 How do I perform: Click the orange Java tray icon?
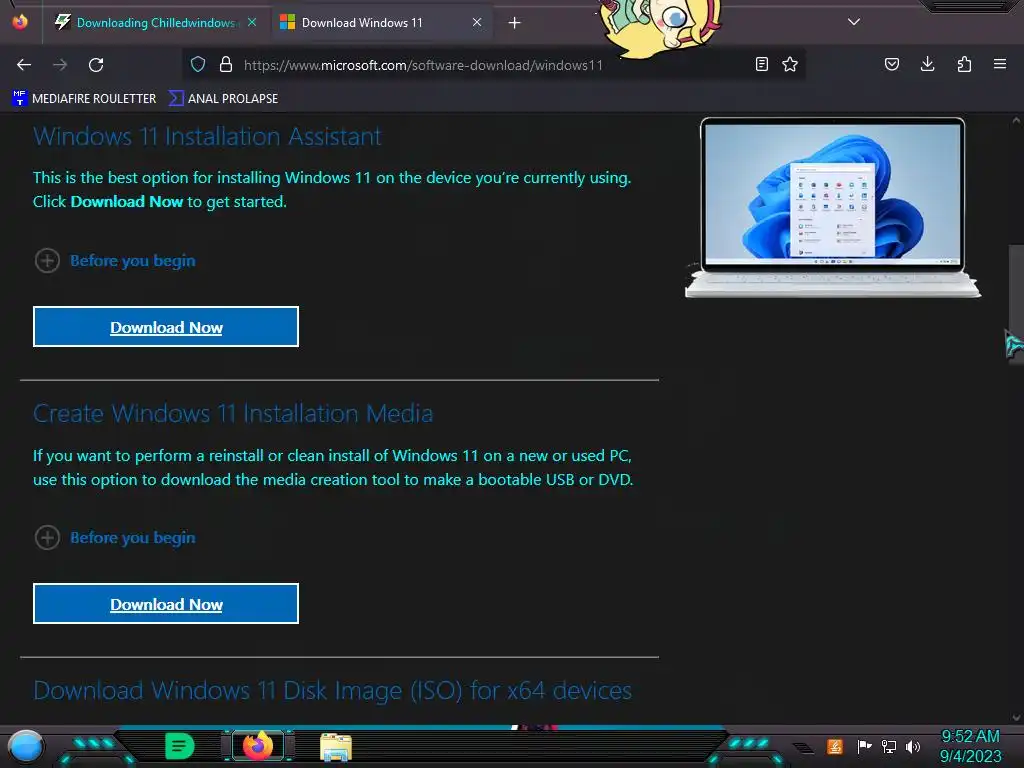[x=835, y=746]
